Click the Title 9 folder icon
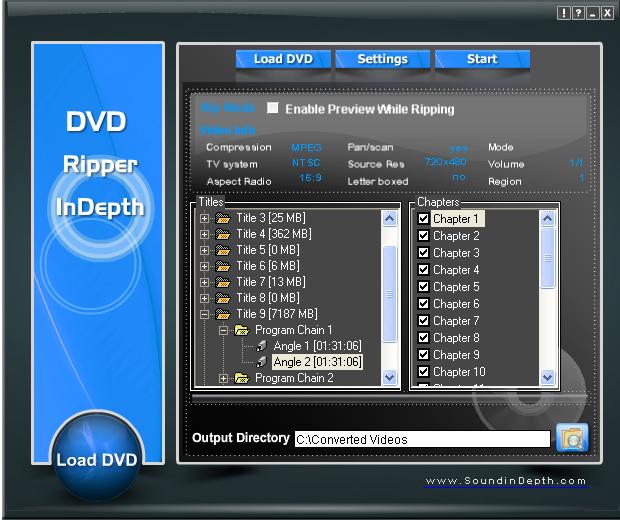This screenshot has width=620, height=520. pyautogui.click(x=223, y=314)
